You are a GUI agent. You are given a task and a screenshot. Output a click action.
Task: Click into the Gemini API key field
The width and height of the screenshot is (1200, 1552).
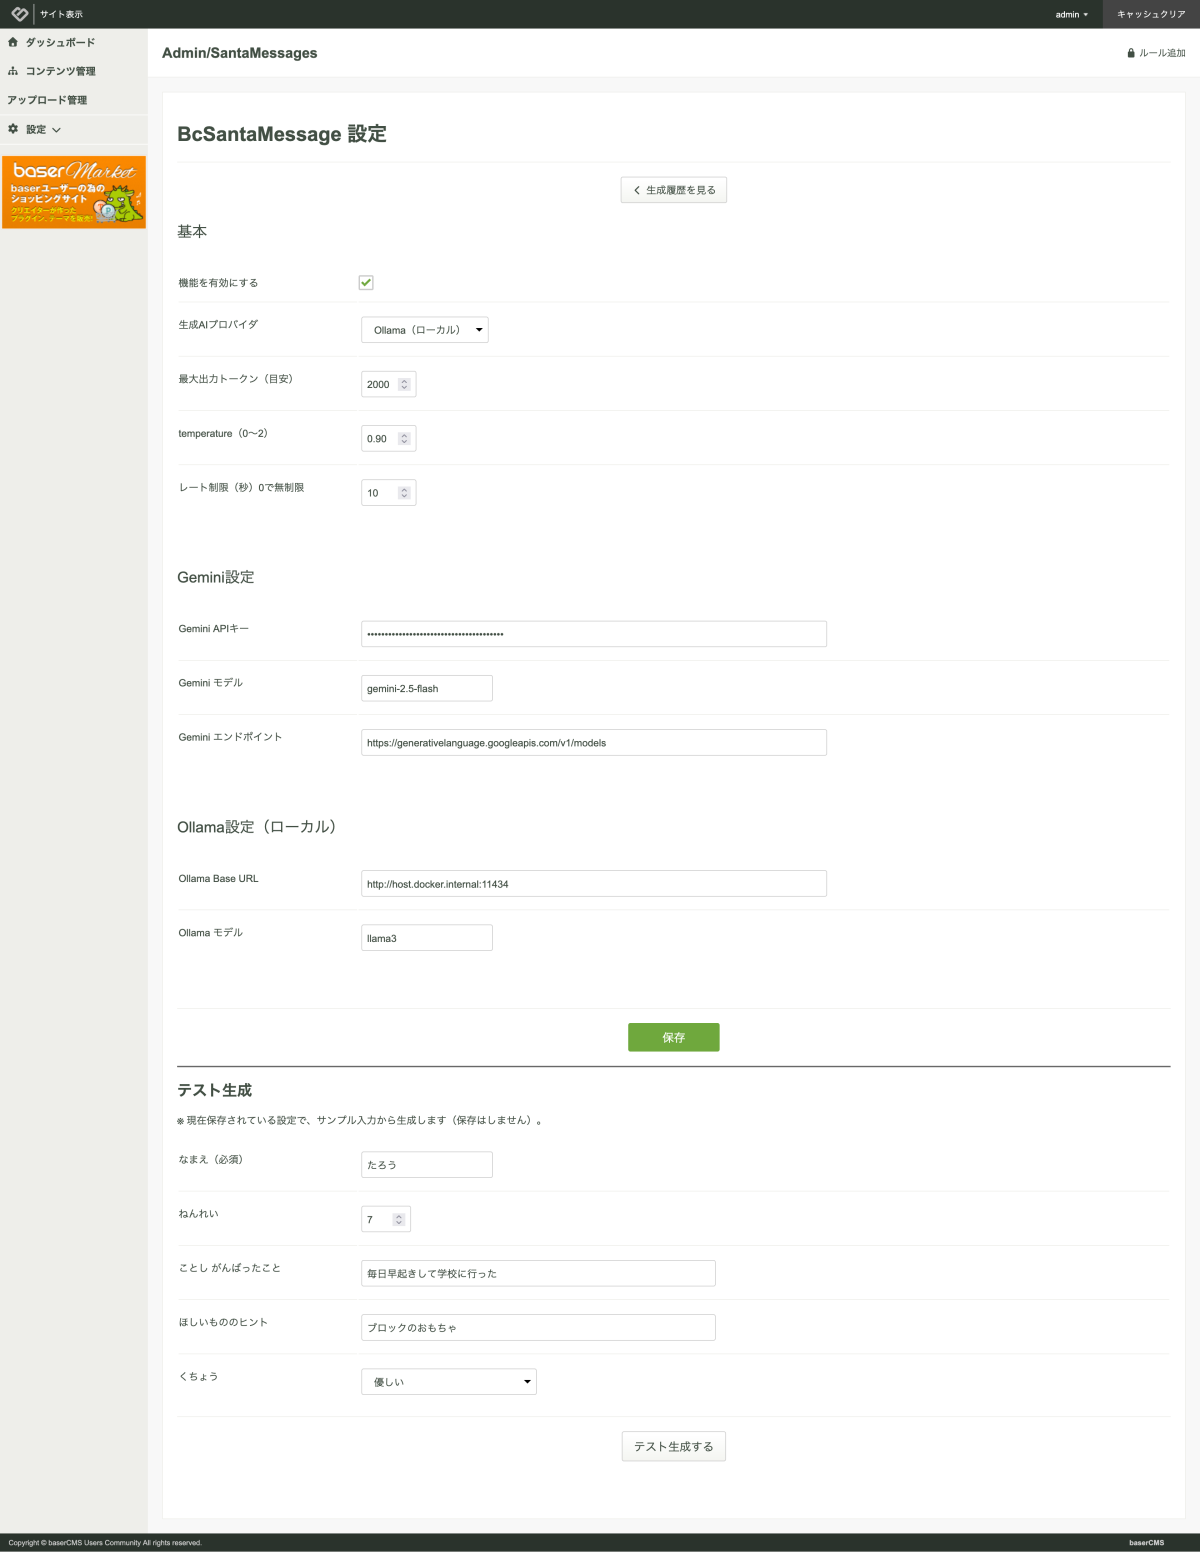(x=593, y=634)
